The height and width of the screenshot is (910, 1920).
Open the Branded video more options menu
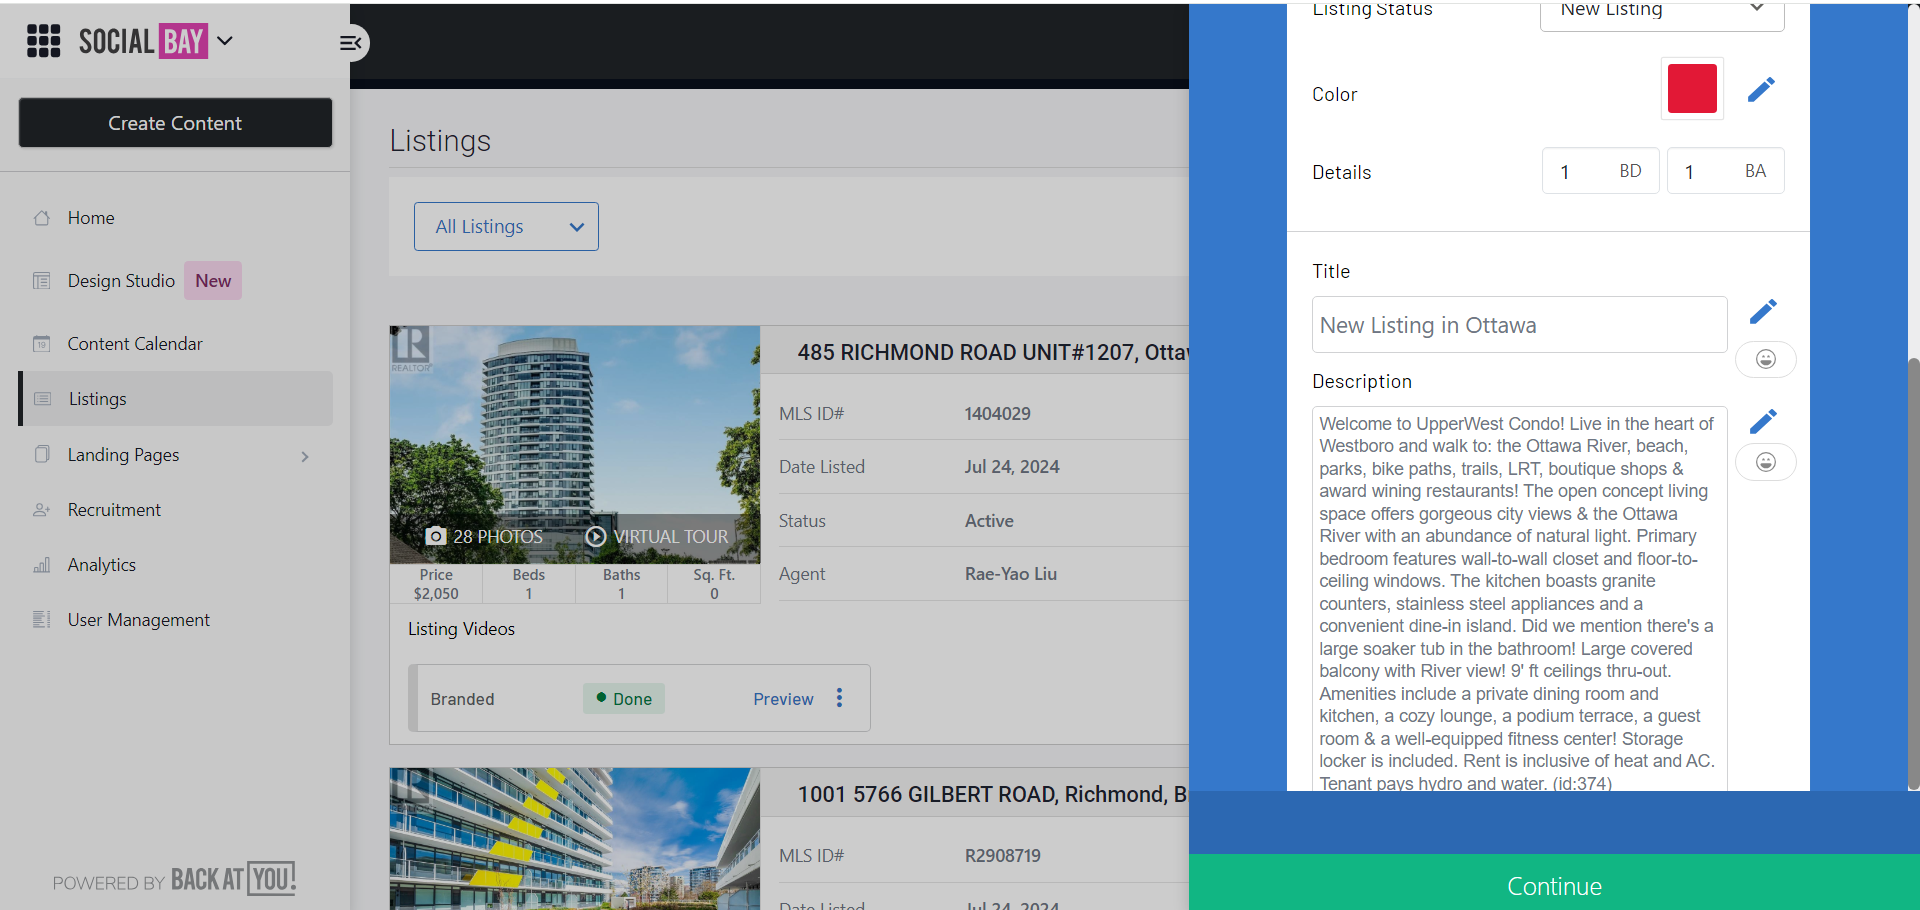coord(840,698)
